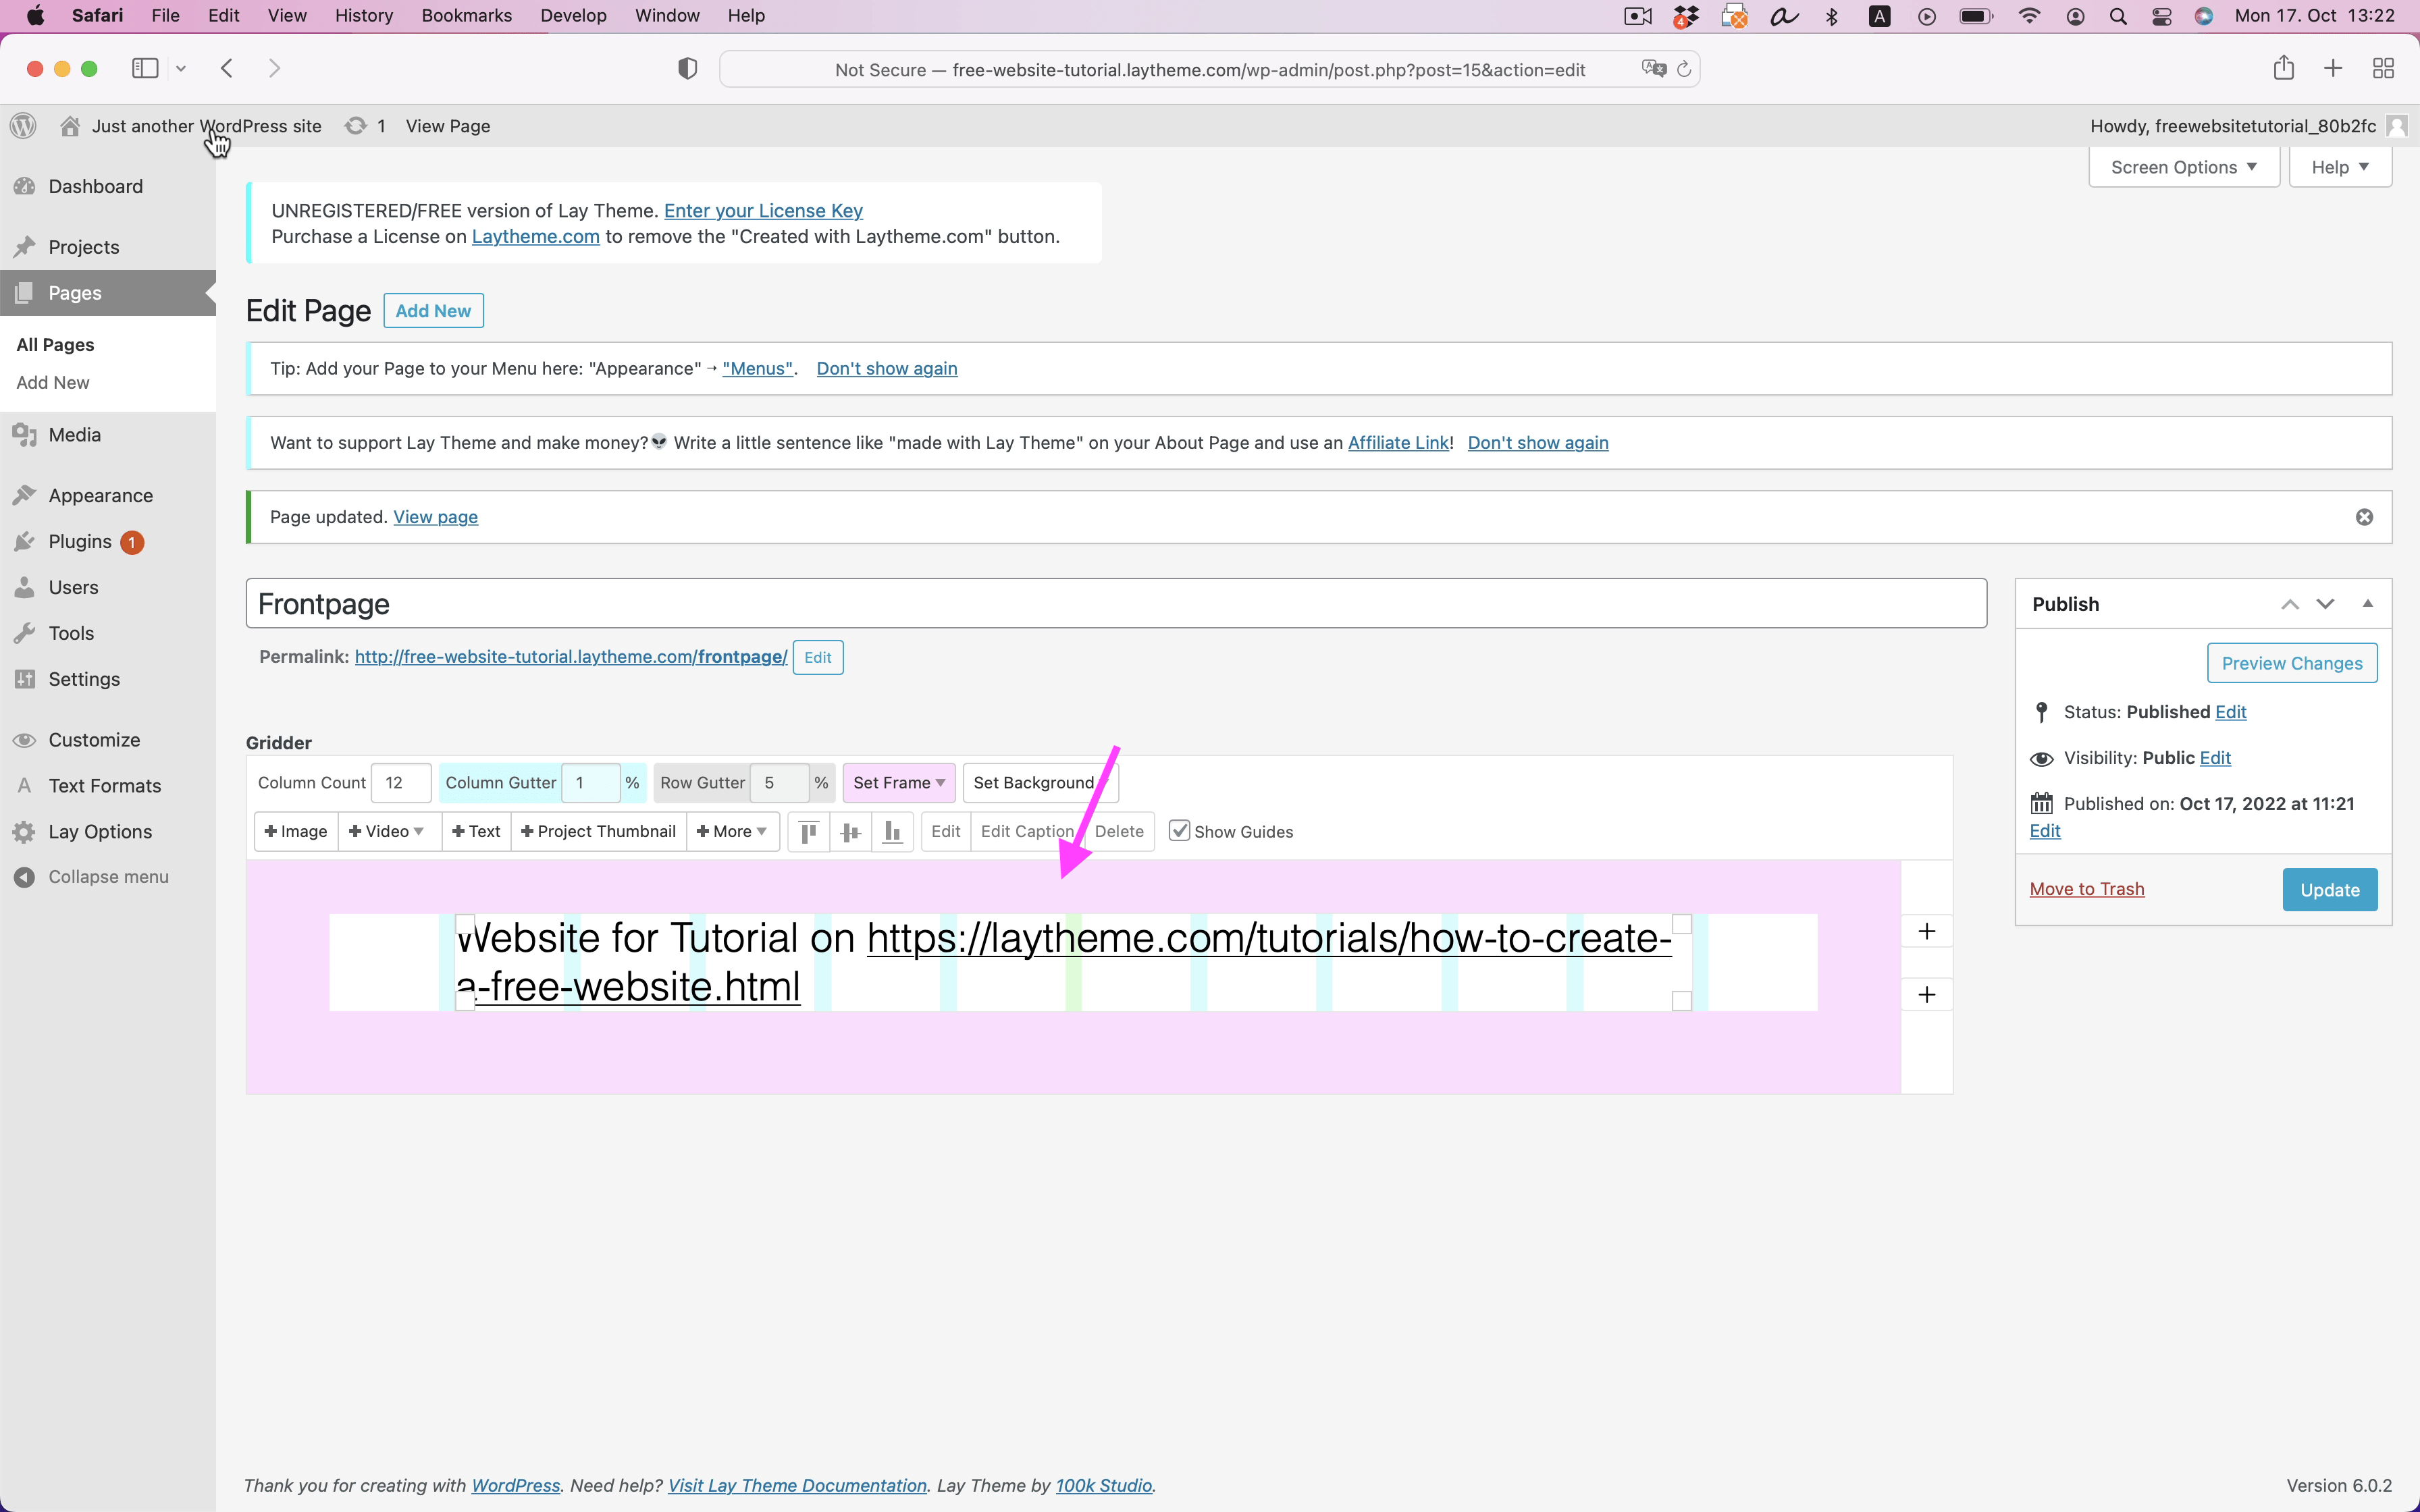Open Safari History menu
The image size is (2420, 1512).
[363, 16]
